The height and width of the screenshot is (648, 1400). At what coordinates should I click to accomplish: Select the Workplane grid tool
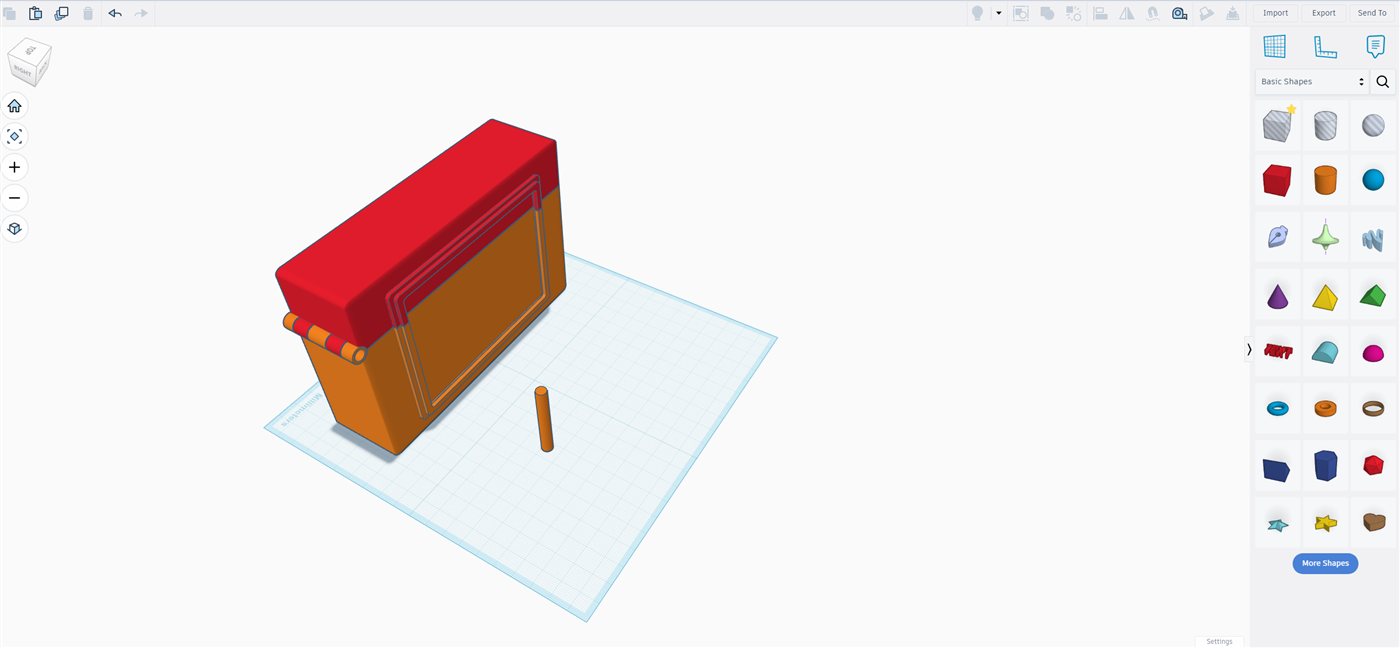[1274, 46]
